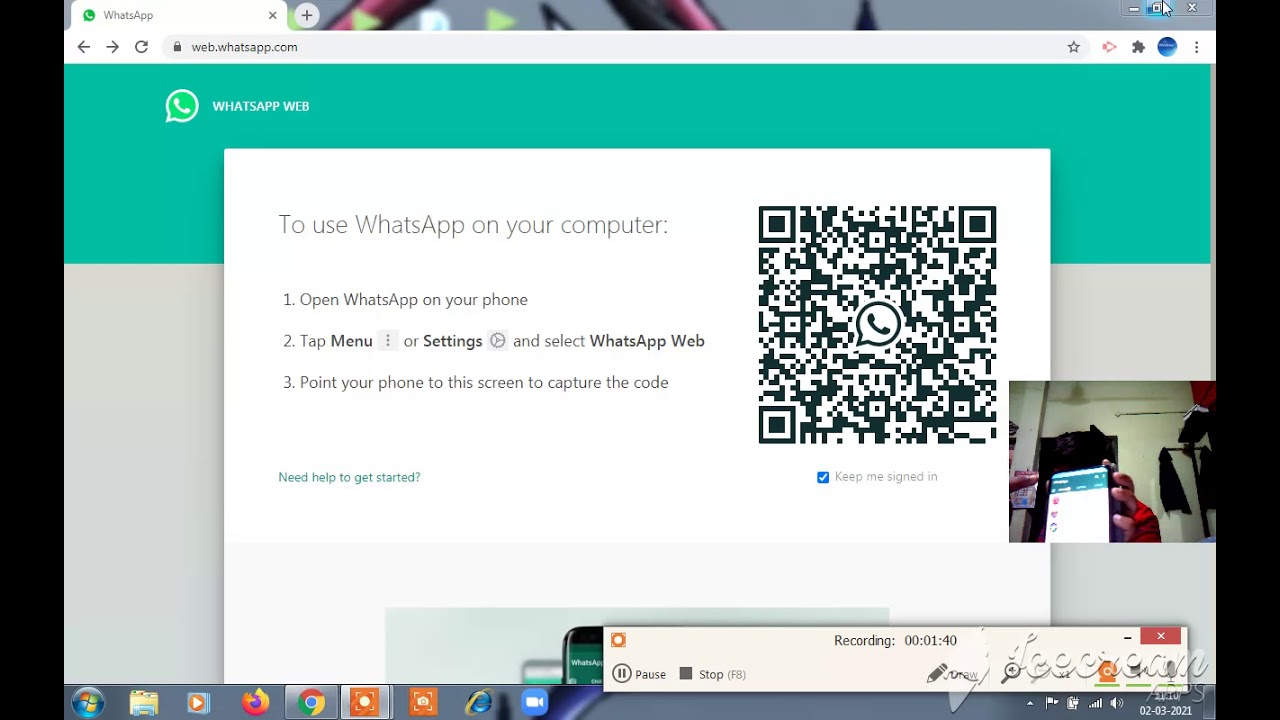1280x720 pixels.
Task: Open Firefox from the taskbar
Action: click(255, 703)
